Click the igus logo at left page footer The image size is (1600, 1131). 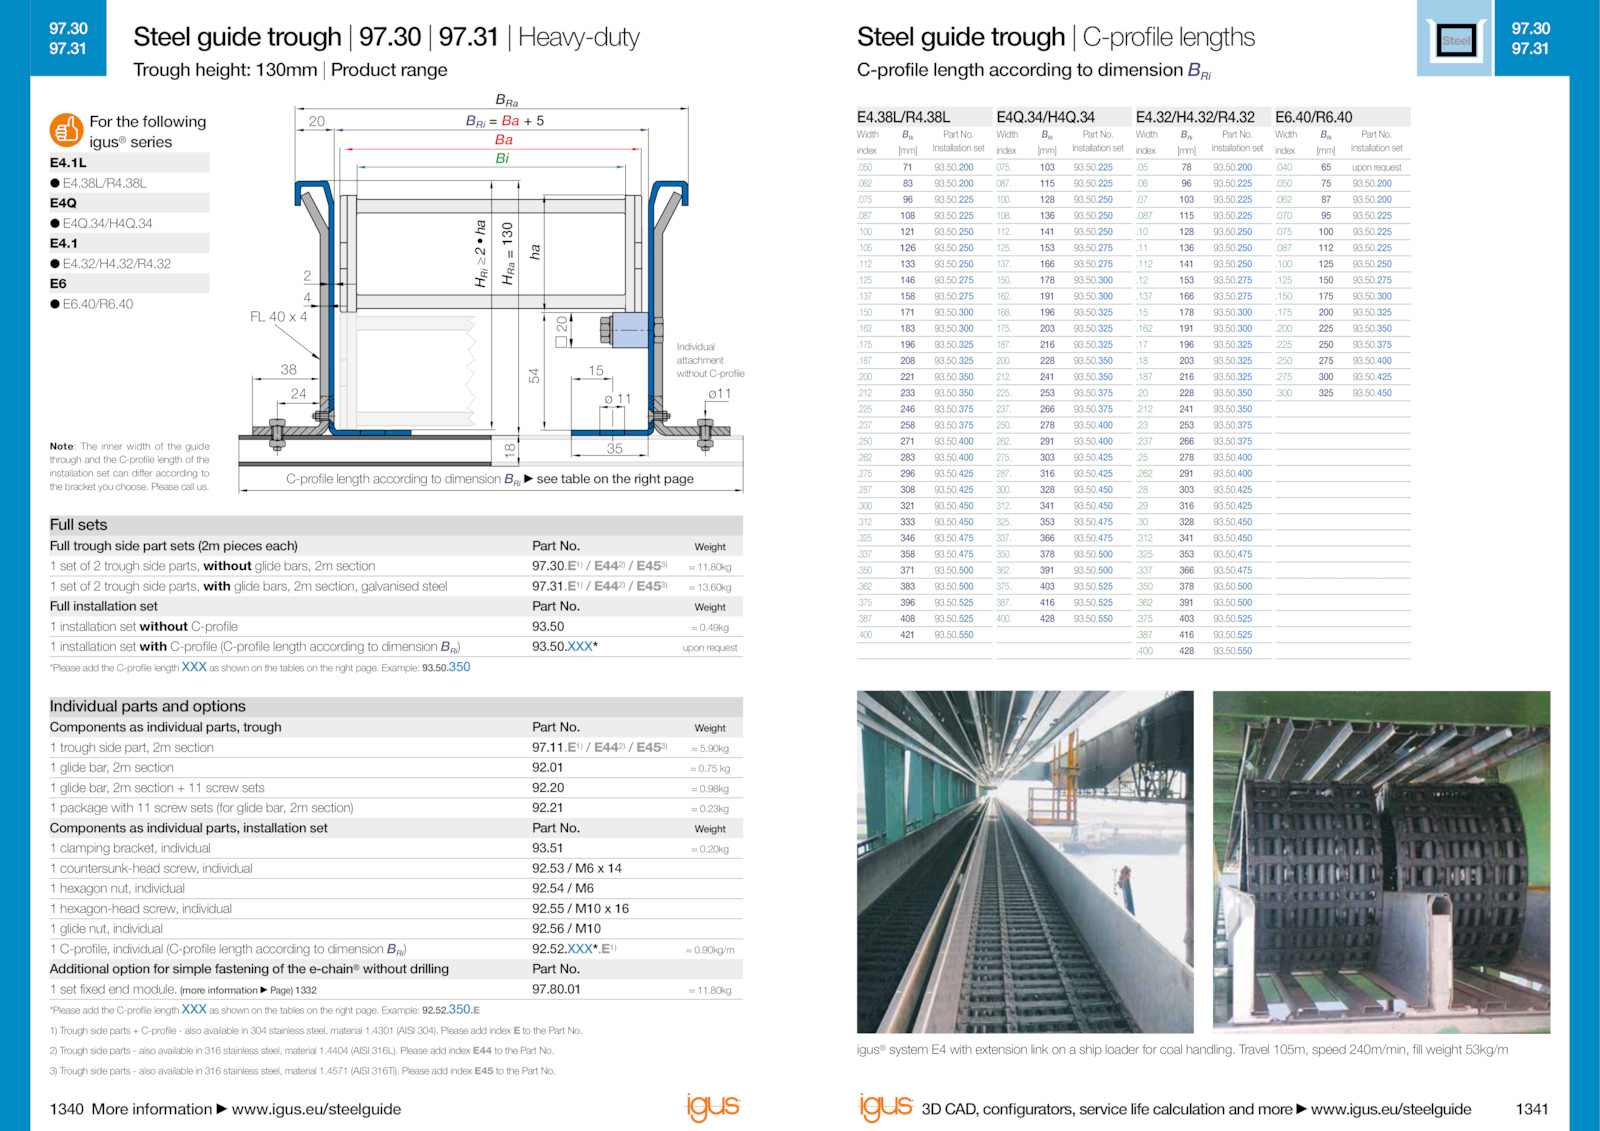713,1107
